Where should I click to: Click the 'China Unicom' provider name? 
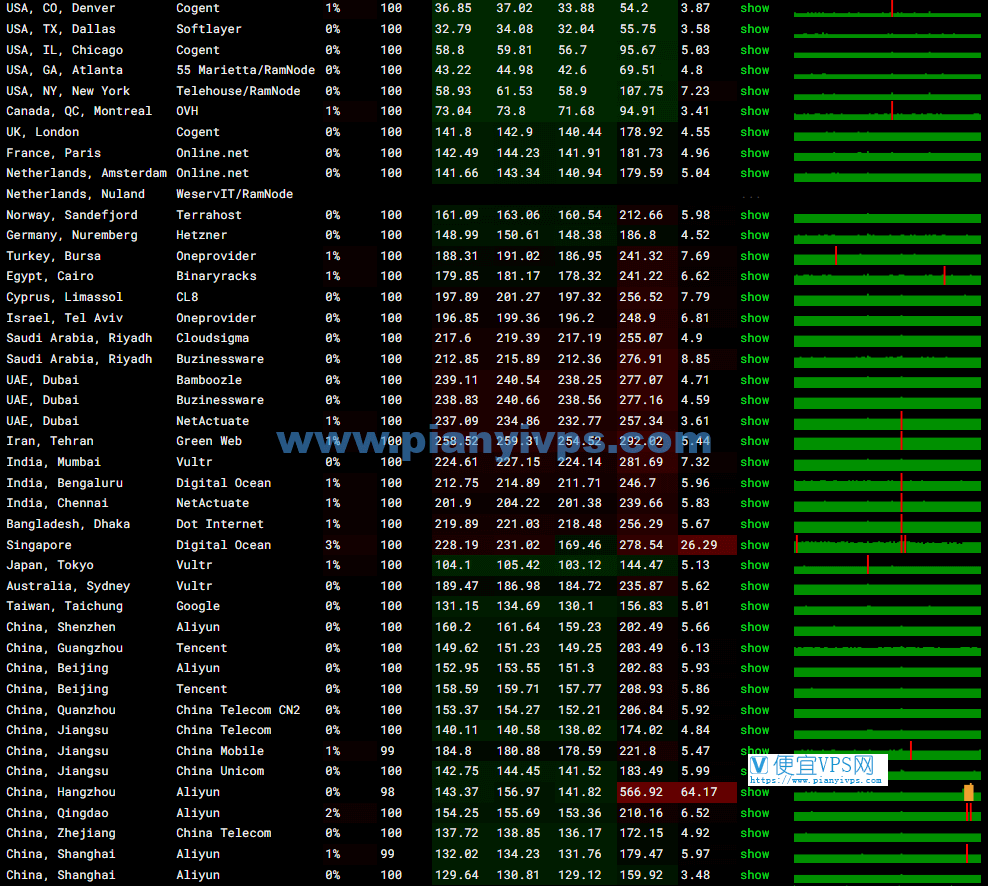[220, 771]
